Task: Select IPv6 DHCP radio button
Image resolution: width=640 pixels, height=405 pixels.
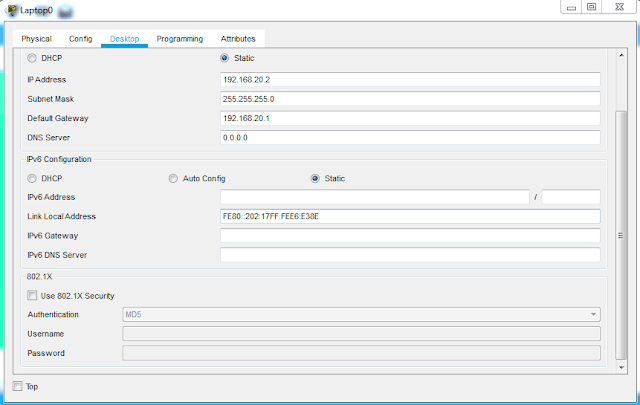Action: [32, 178]
